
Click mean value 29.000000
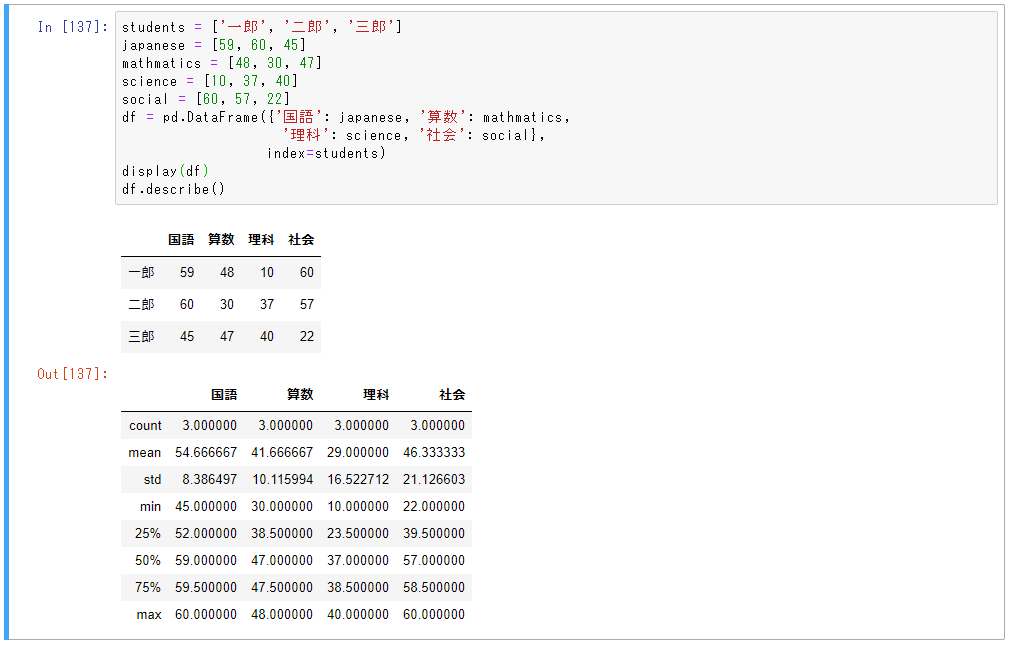tap(358, 453)
